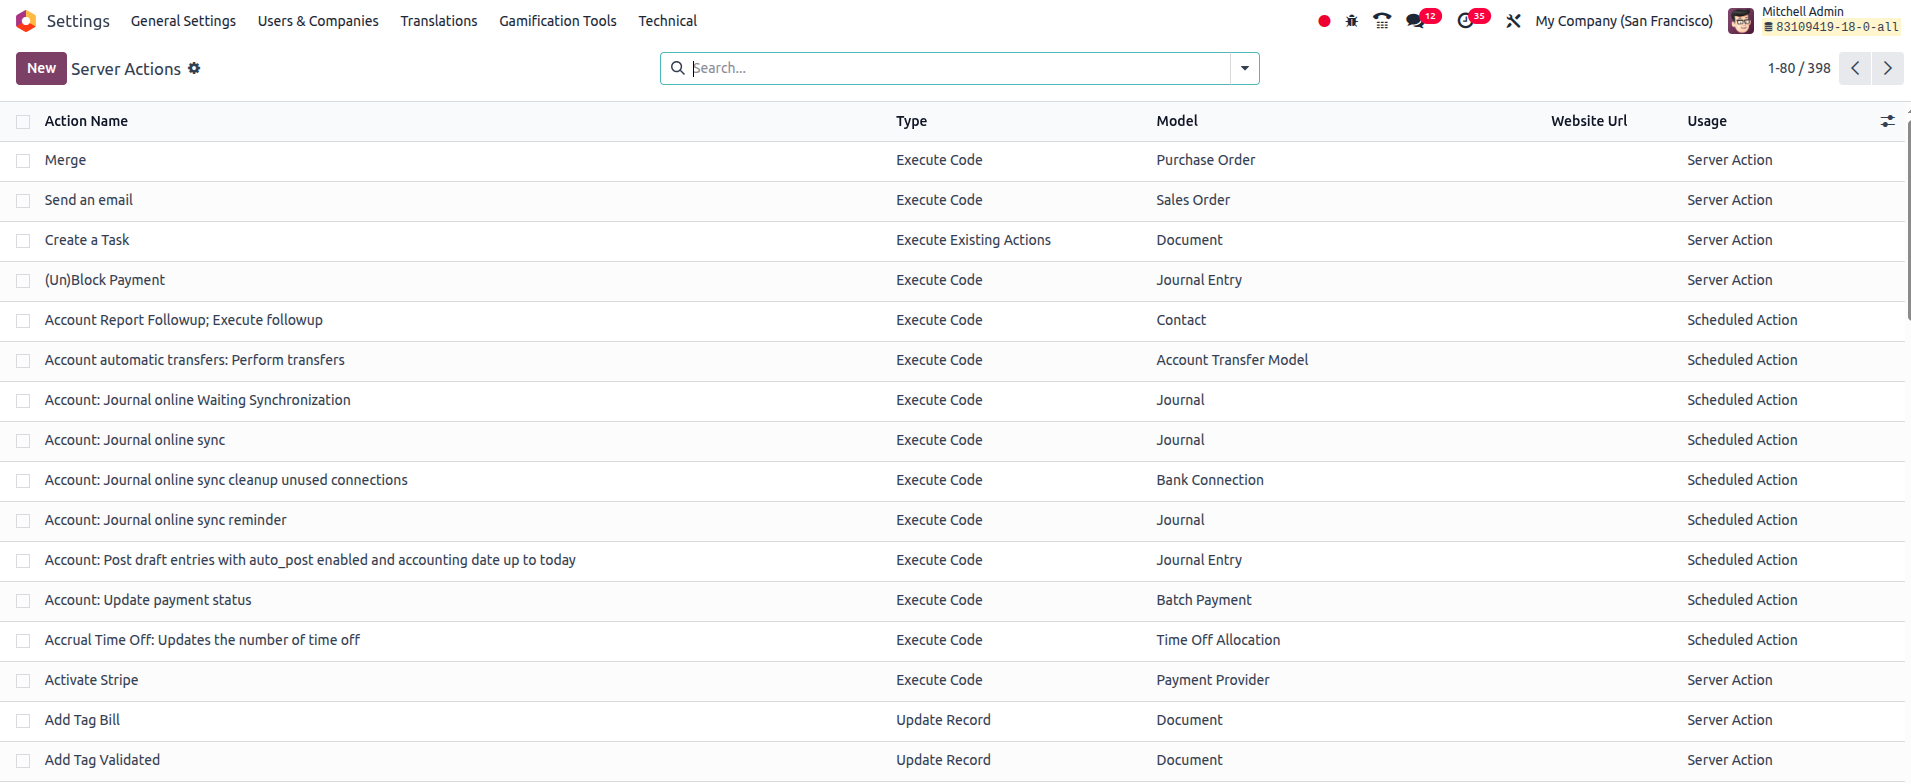Sort by Website Url column header
The width and height of the screenshot is (1911, 784).
click(x=1589, y=121)
